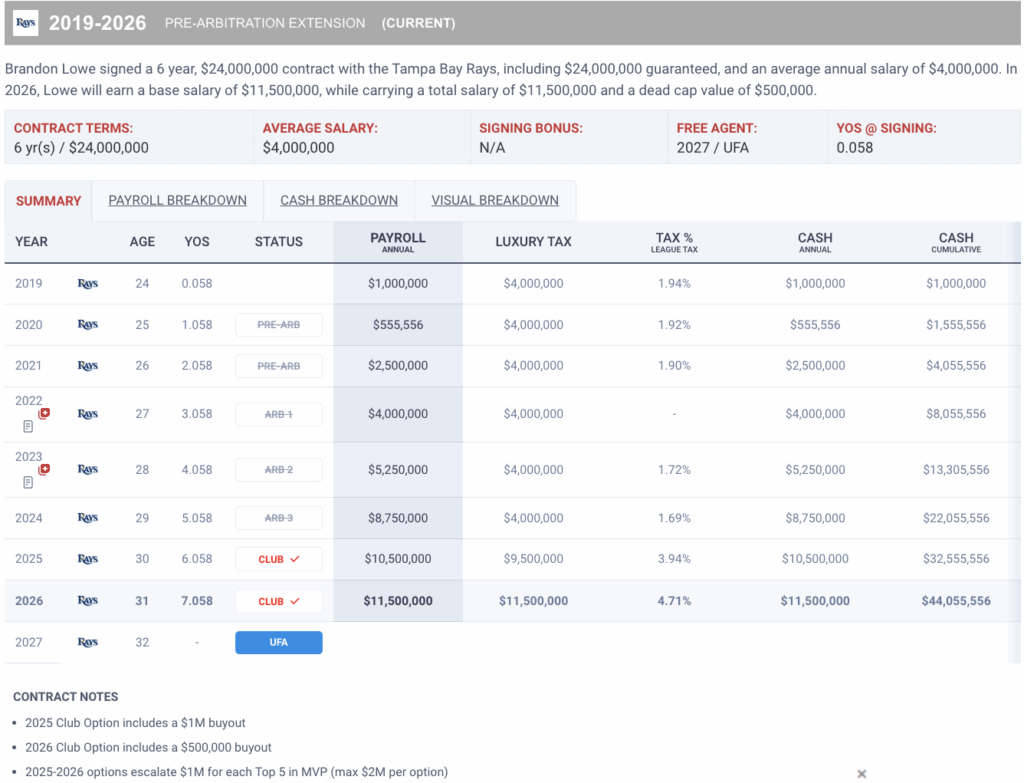Click the Rays logo in the contract header

click(26, 23)
